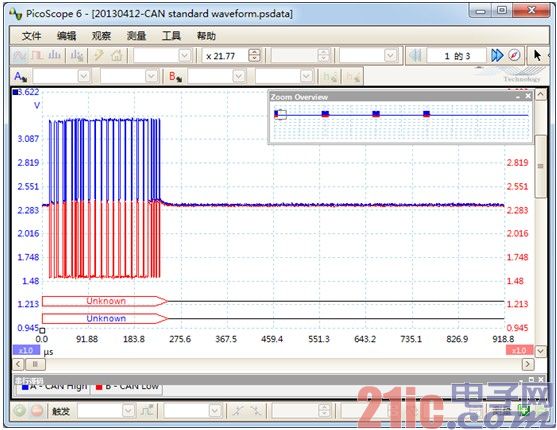Open Channel B coupling dropdown
Viewport: 557px width, 430px height.
[306, 76]
